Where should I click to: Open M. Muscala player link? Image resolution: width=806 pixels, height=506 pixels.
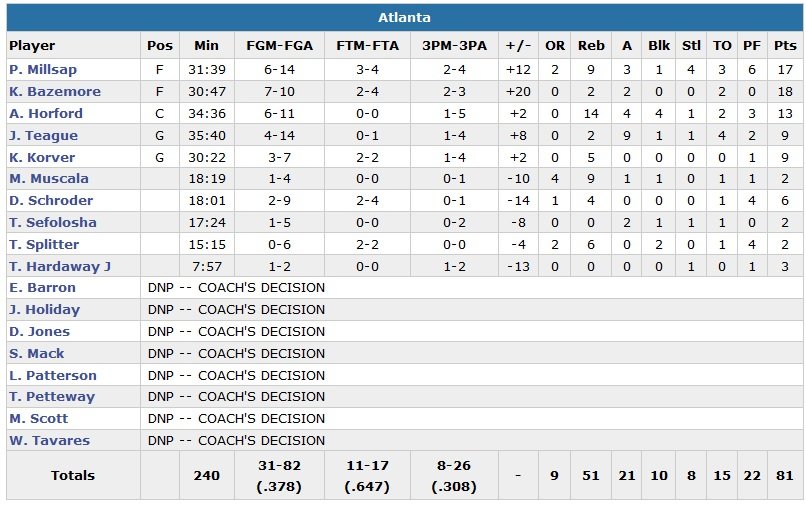tap(49, 179)
